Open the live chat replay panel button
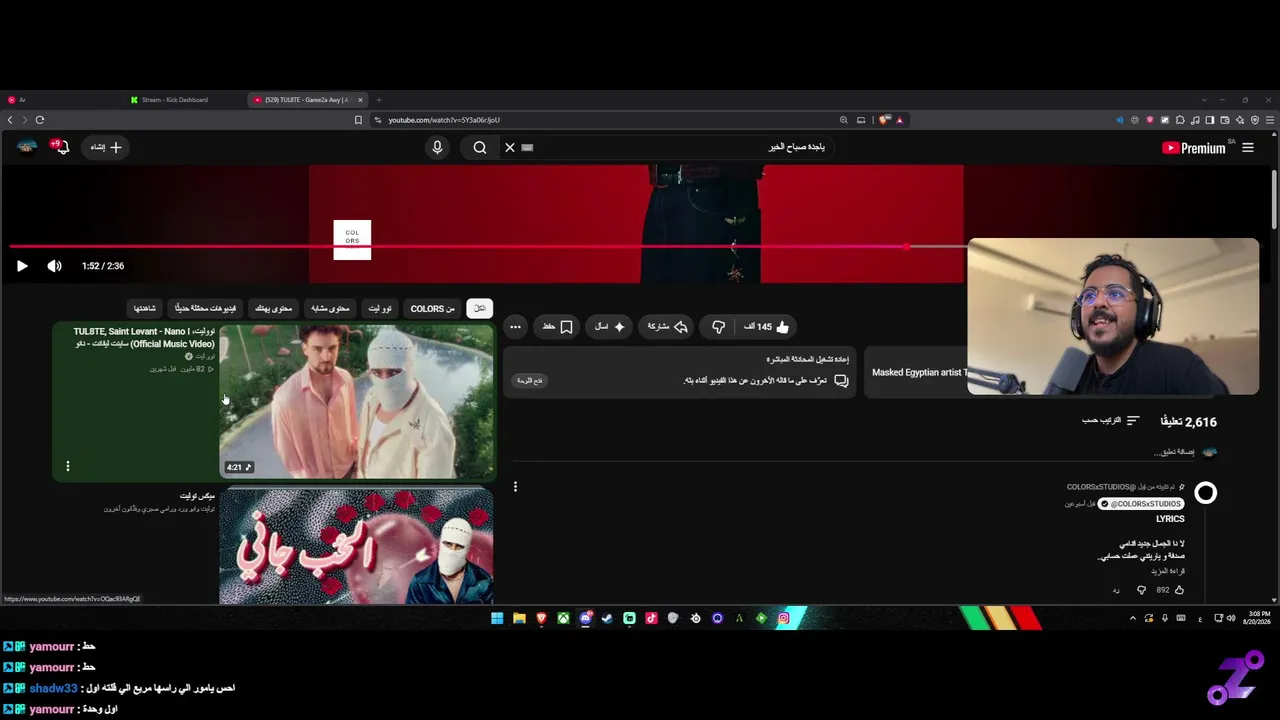Image resolution: width=1280 pixels, height=720 pixels. click(529, 381)
